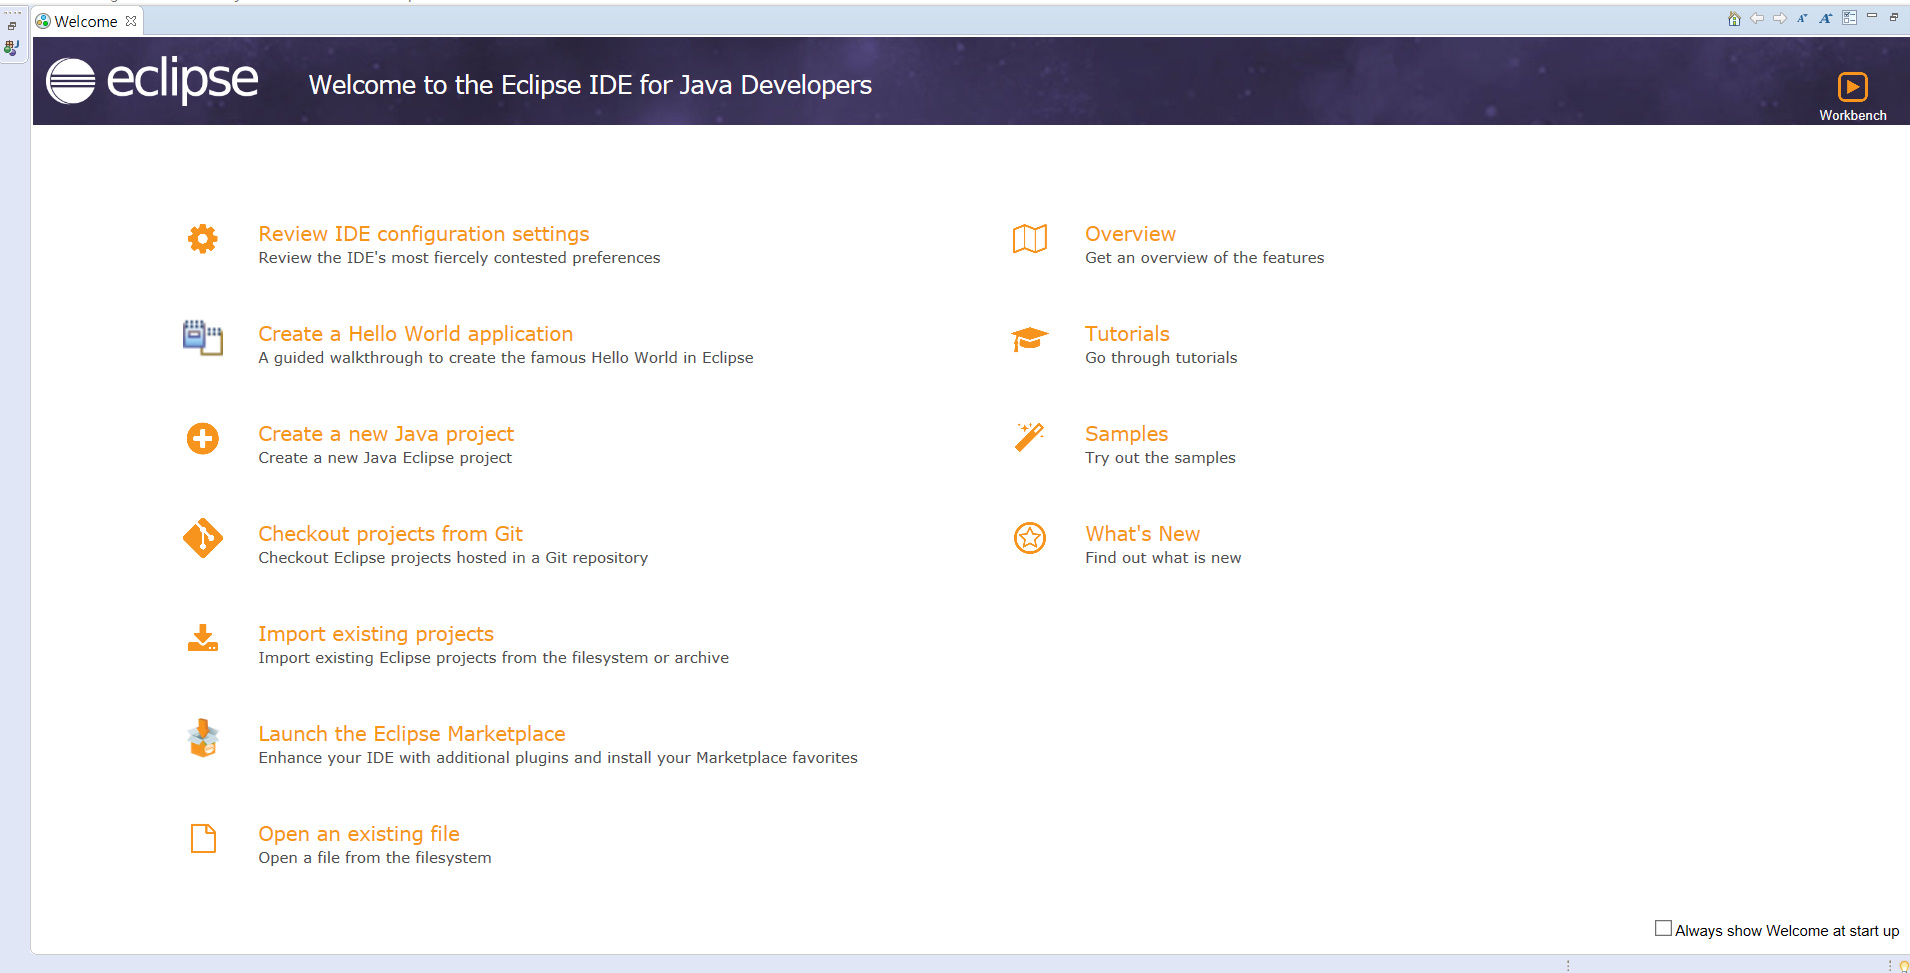Open the Tutorials link
This screenshot has width=1910, height=973.
(1127, 334)
